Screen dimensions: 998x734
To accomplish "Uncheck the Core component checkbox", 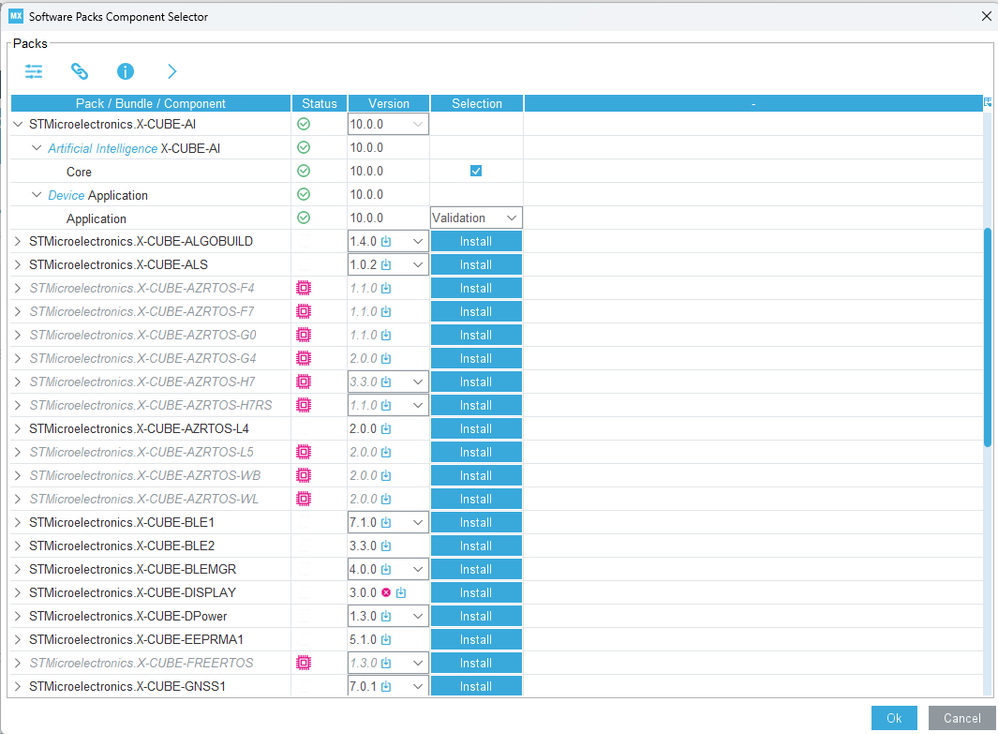I will pyautogui.click(x=476, y=171).
